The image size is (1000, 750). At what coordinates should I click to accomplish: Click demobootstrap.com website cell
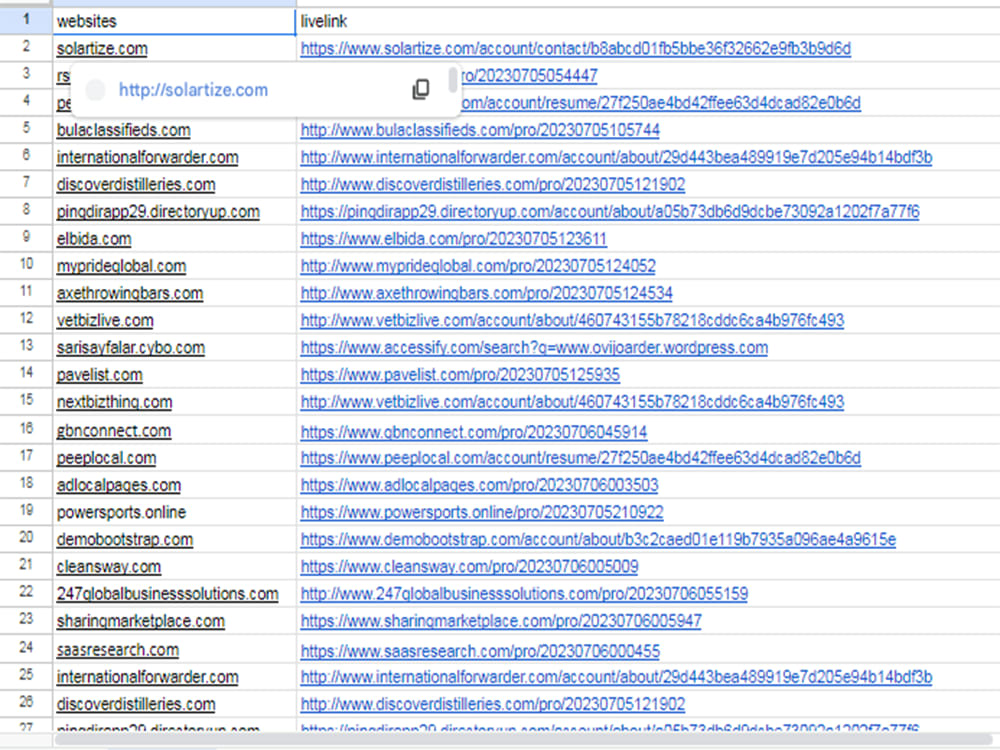coord(124,540)
